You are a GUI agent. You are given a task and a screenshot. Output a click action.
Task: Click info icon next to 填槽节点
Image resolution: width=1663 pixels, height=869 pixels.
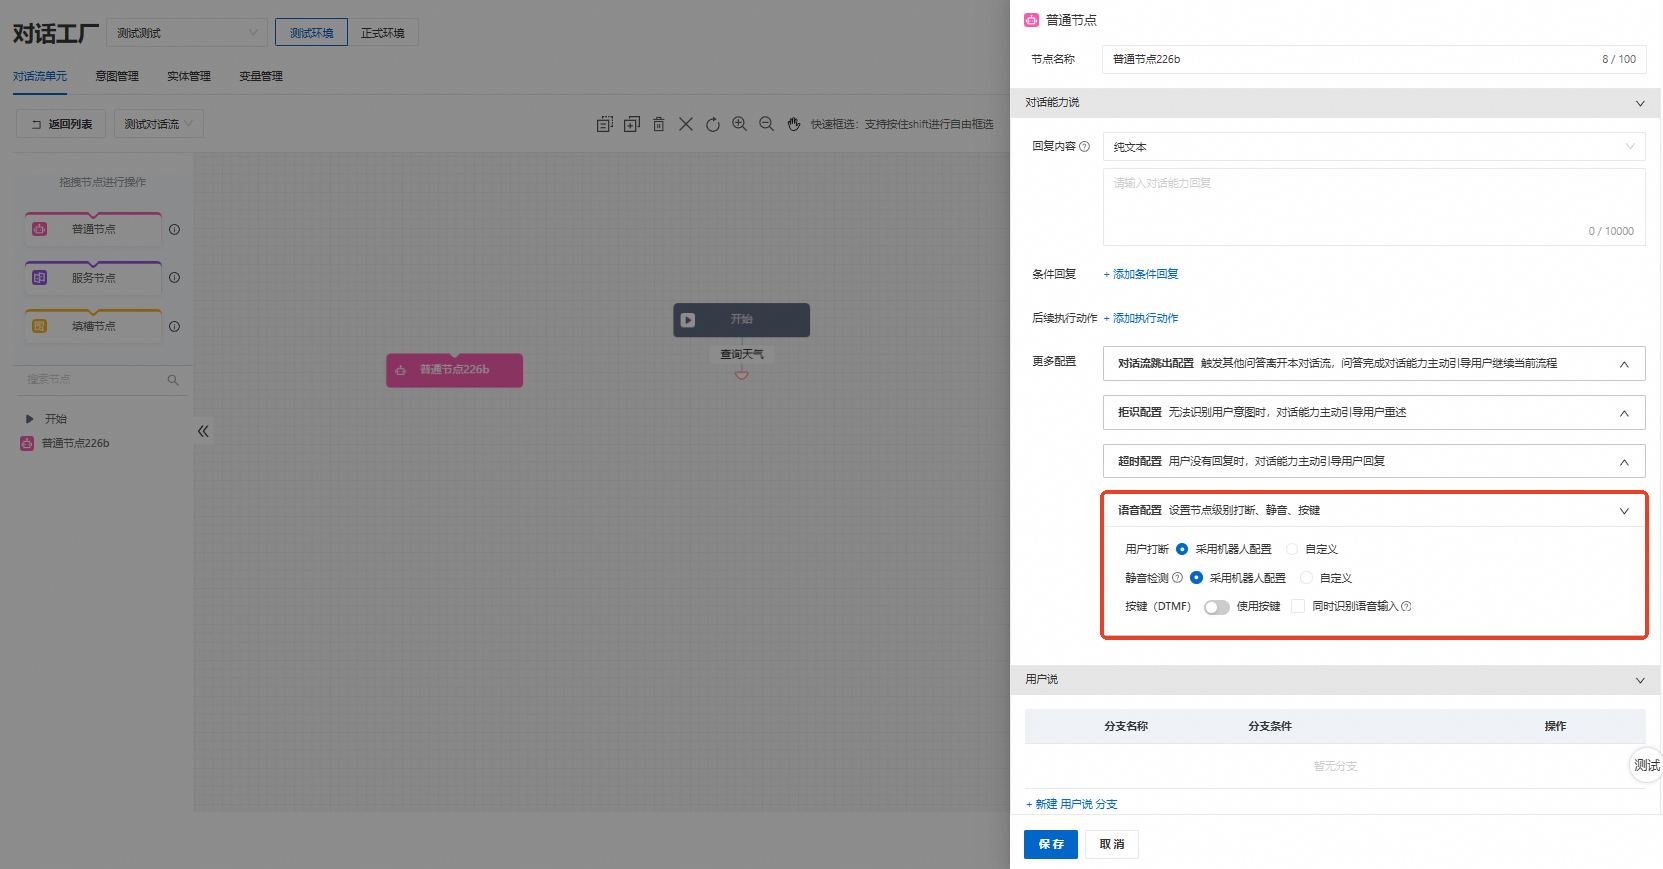point(174,326)
